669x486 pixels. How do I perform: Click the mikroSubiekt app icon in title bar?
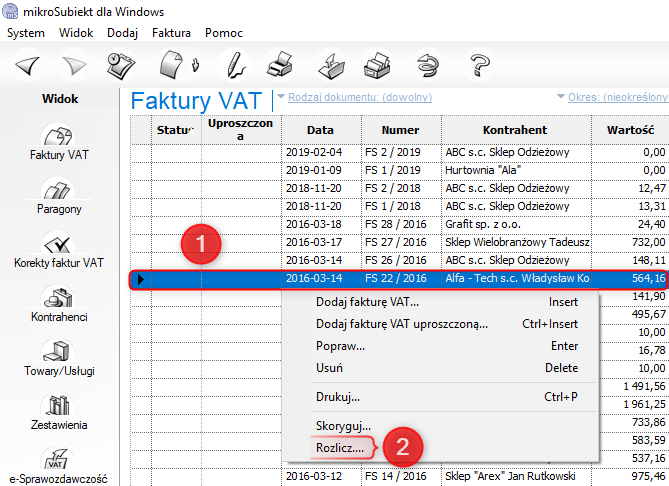[x=10, y=11]
